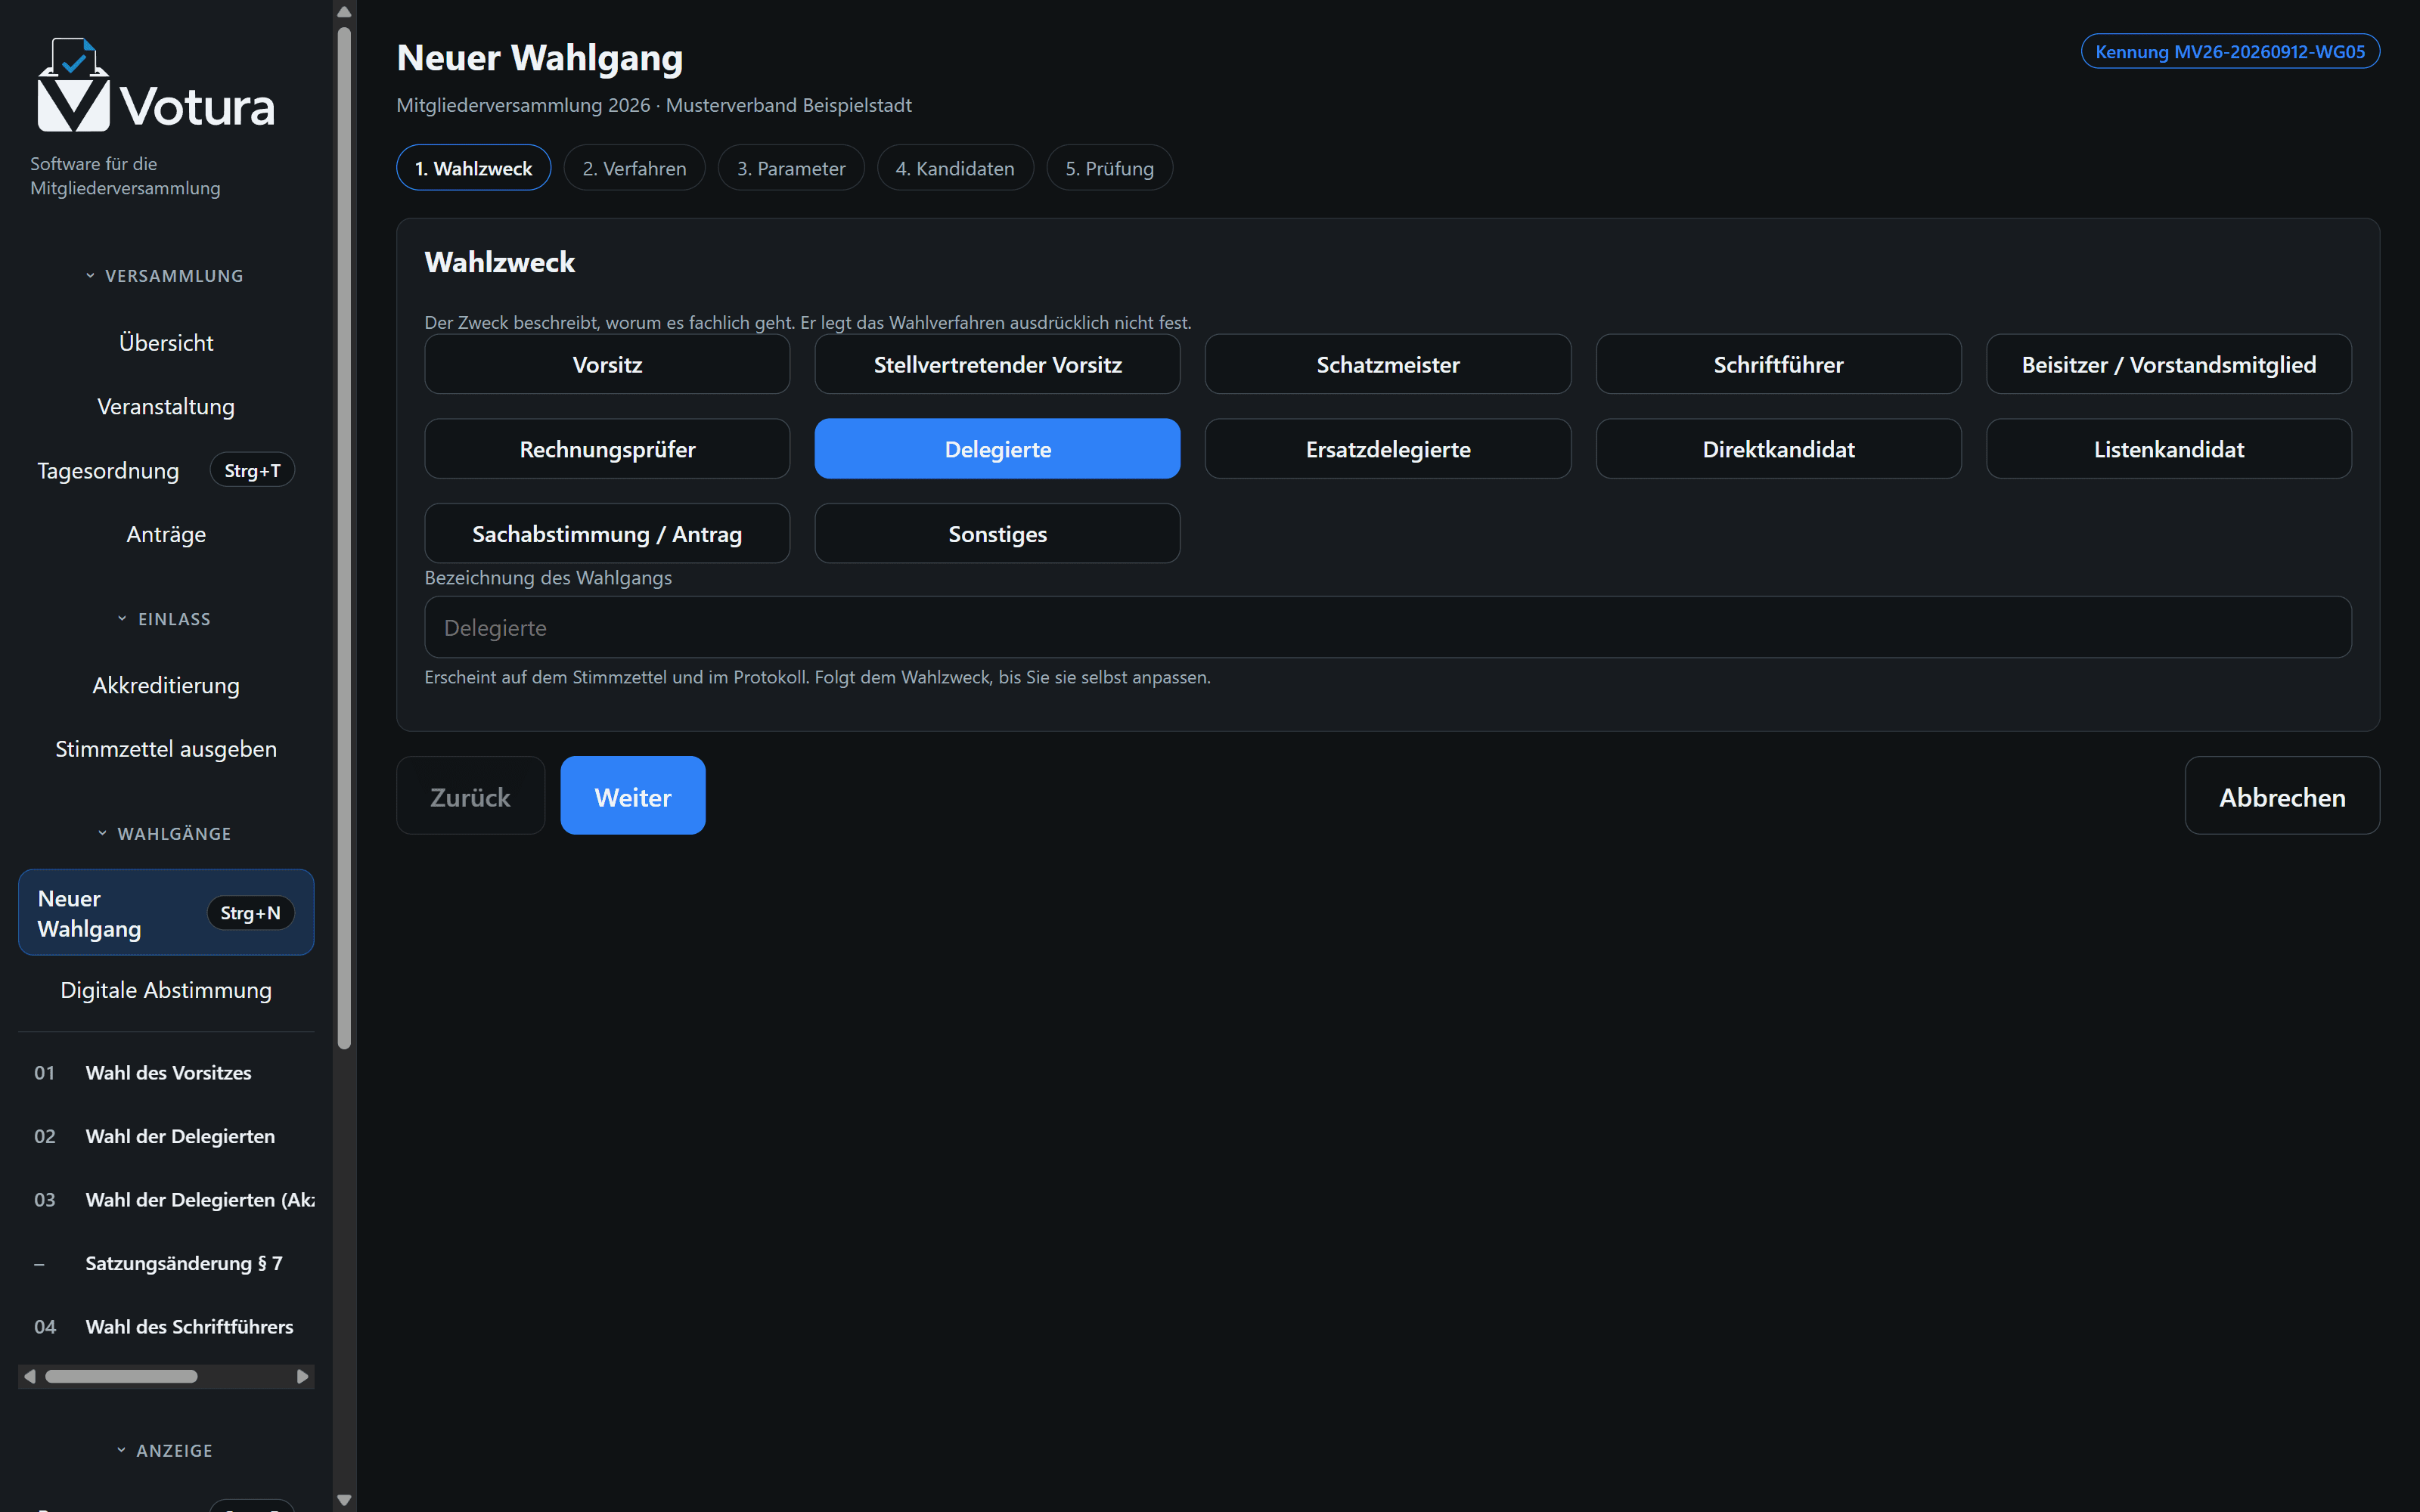This screenshot has height=1512, width=2420.
Task: Pick Rechnungsprüfer option
Action: pyautogui.click(x=607, y=449)
